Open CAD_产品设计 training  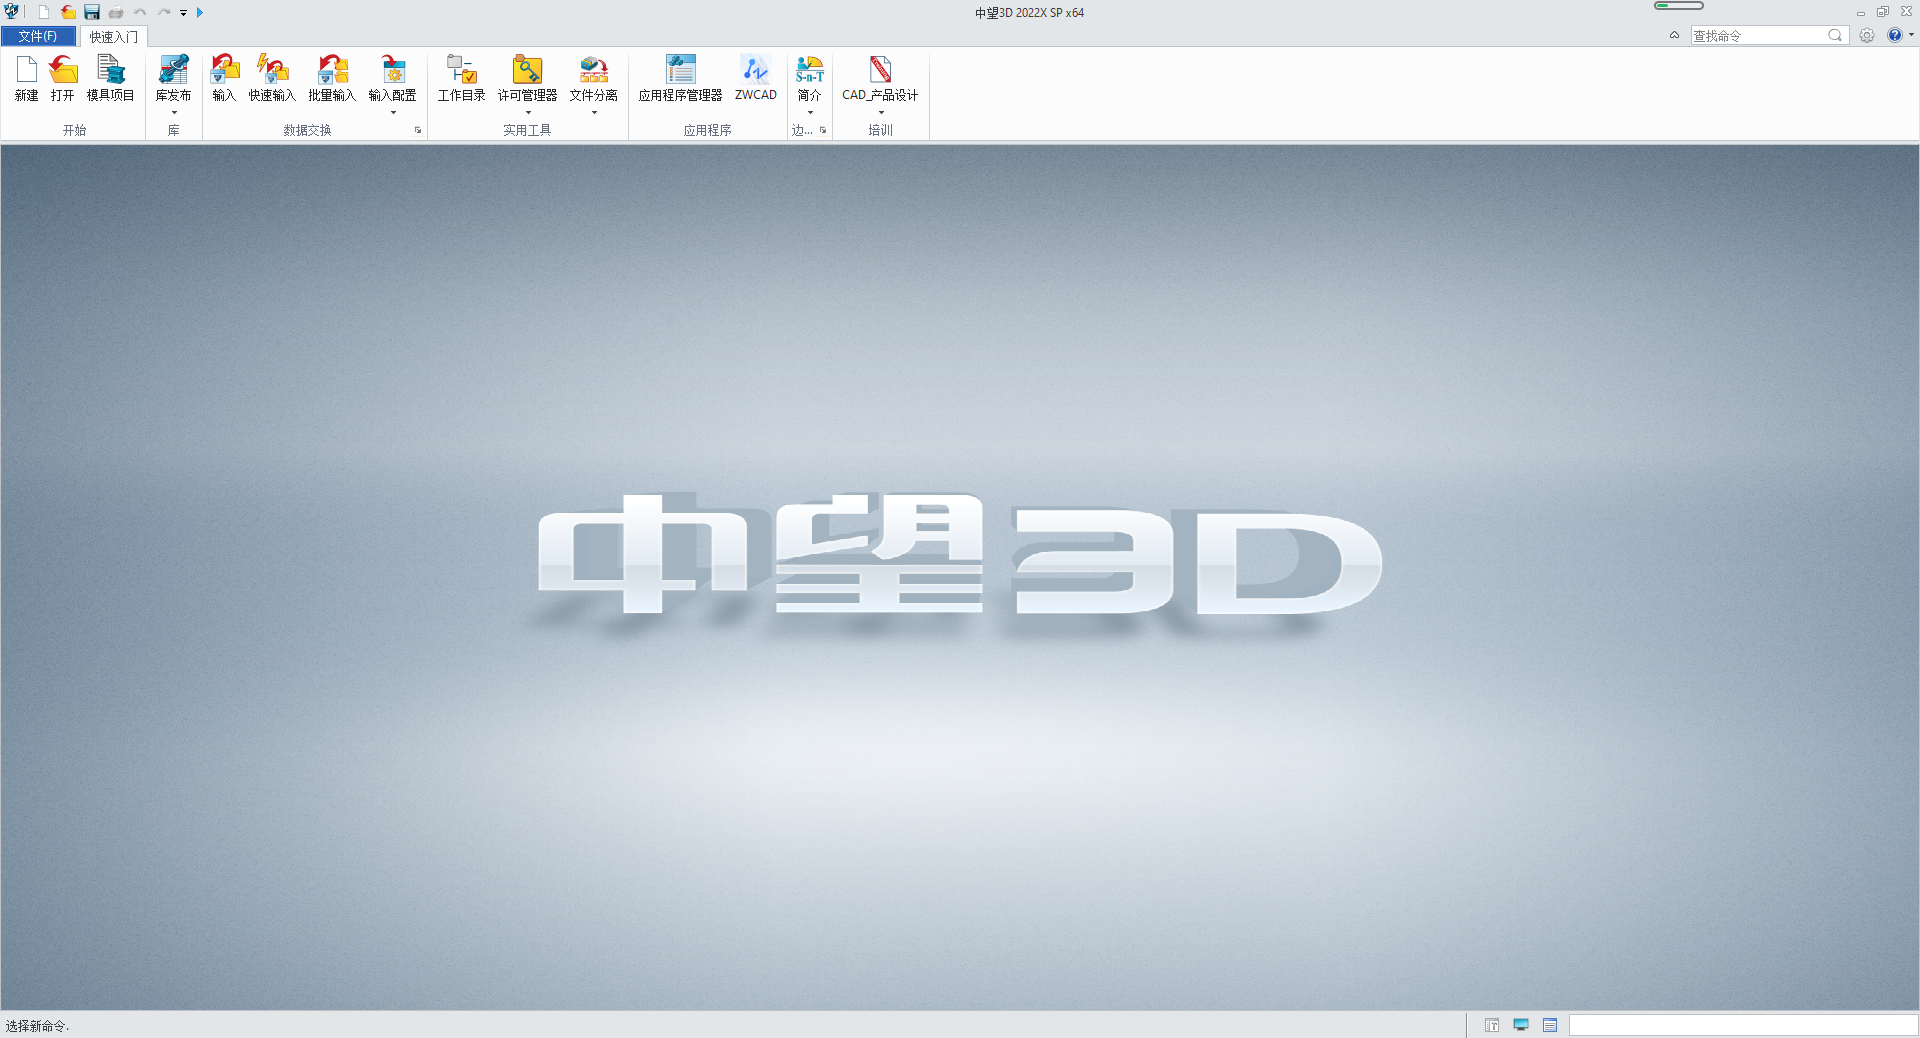(880, 78)
